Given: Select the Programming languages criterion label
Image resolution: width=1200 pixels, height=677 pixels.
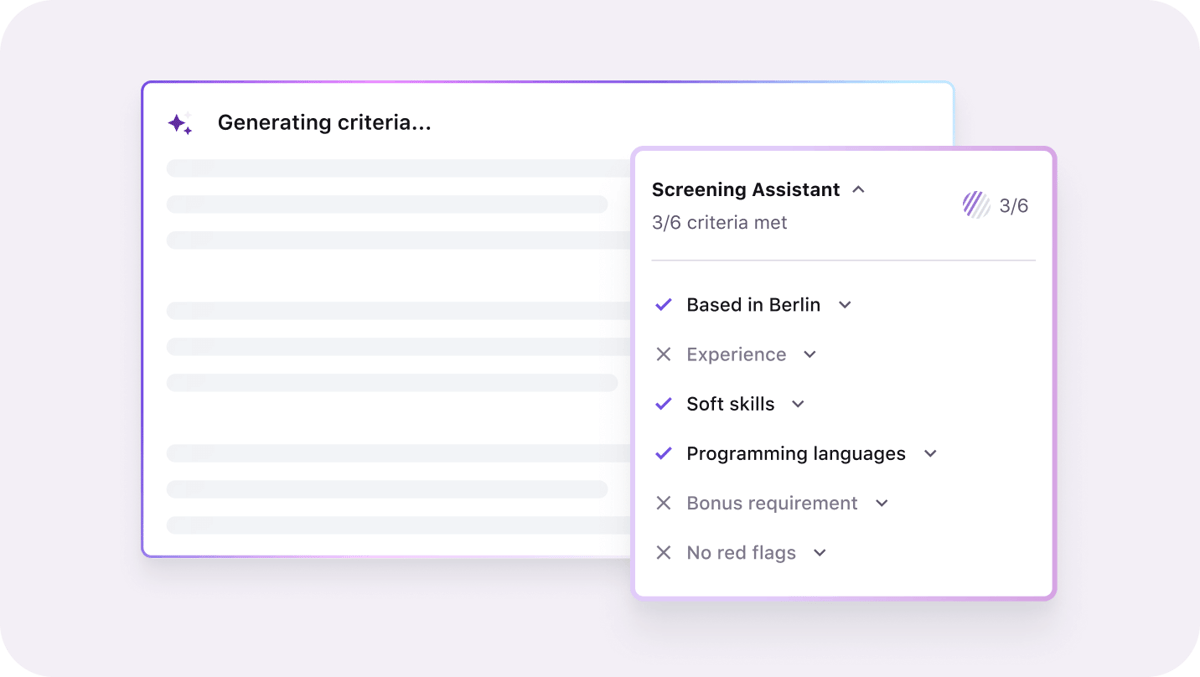Looking at the screenshot, I should coord(796,454).
